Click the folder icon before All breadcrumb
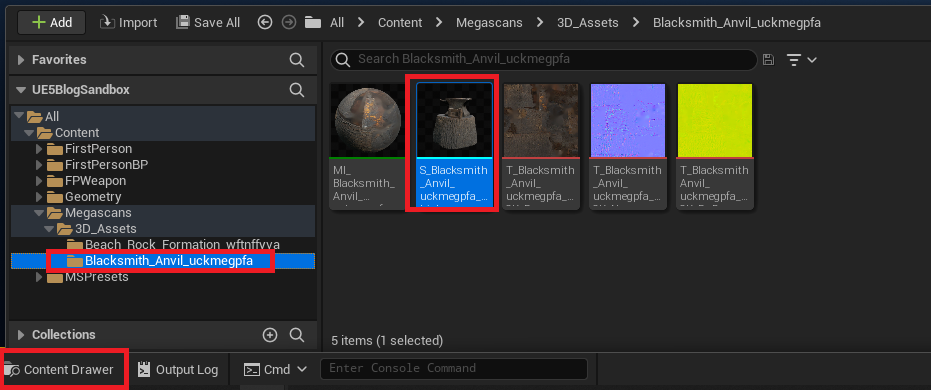931x390 pixels. 313,23
